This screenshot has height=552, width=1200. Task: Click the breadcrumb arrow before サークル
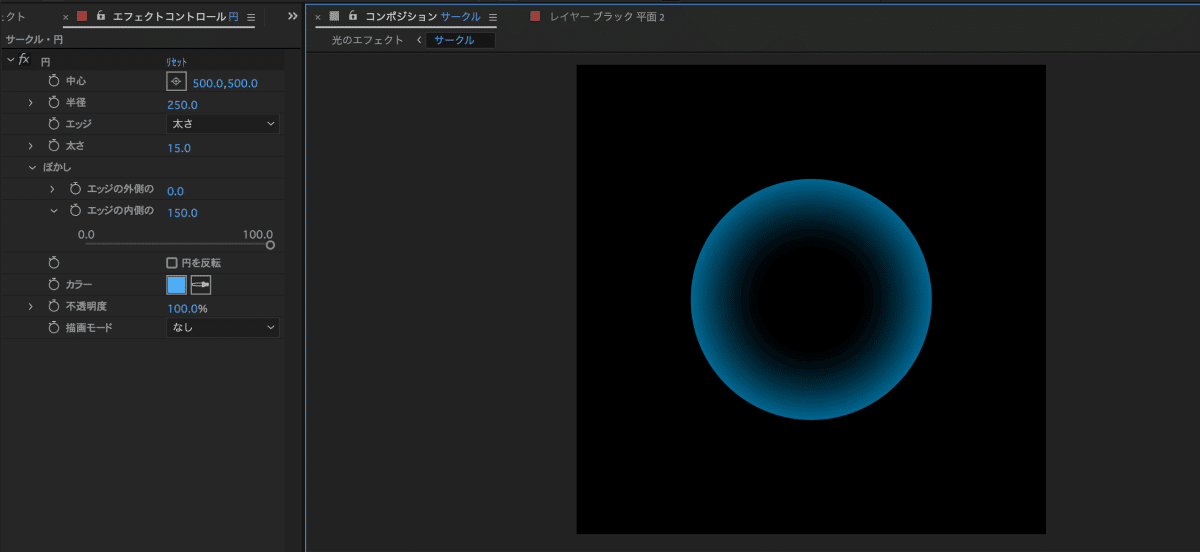[417, 40]
